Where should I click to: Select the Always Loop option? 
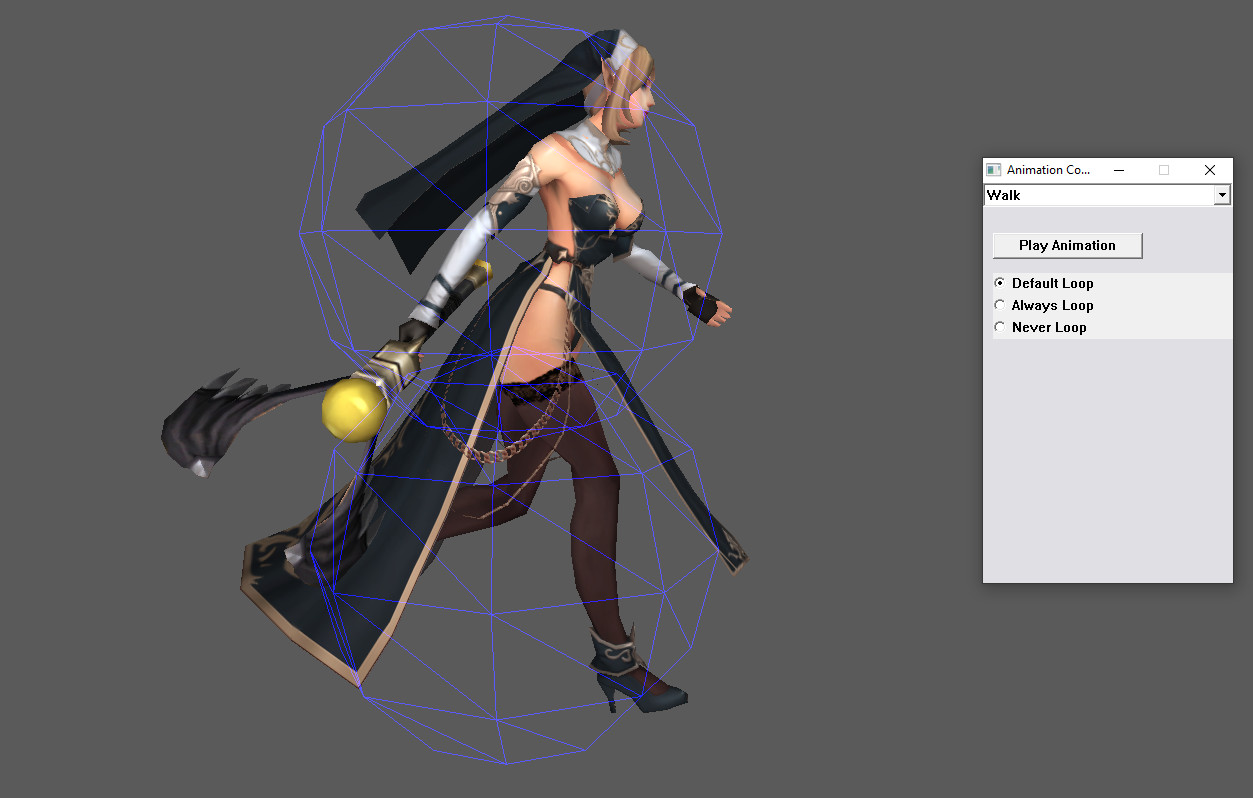1000,305
